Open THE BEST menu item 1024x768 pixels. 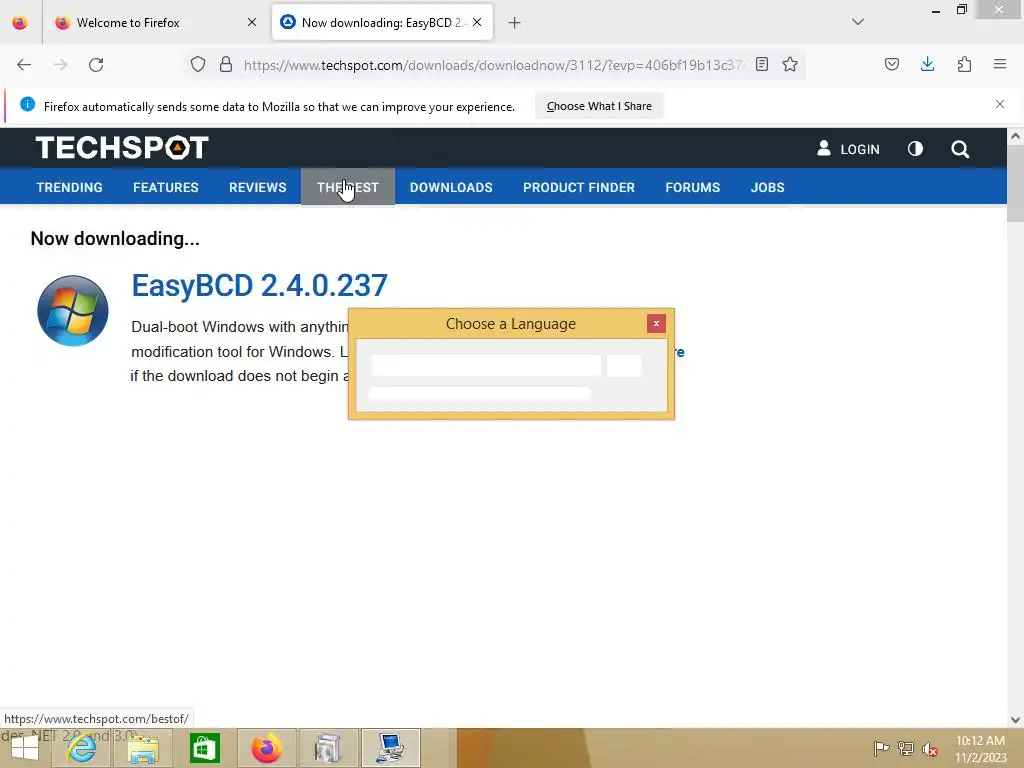tap(348, 187)
